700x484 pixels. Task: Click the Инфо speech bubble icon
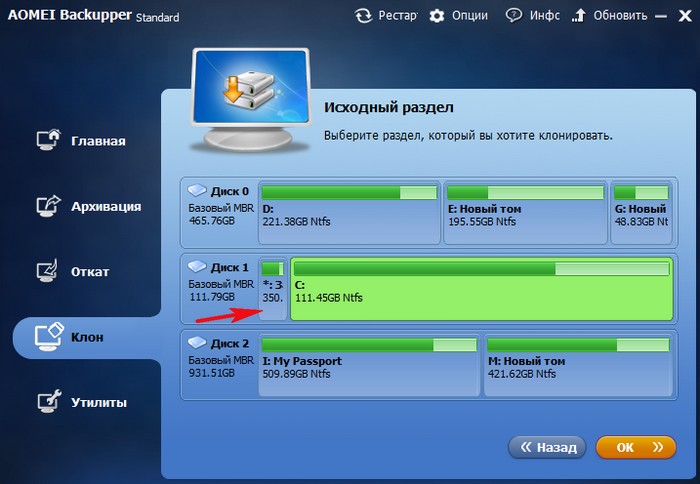pyautogui.click(x=513, y=16)
